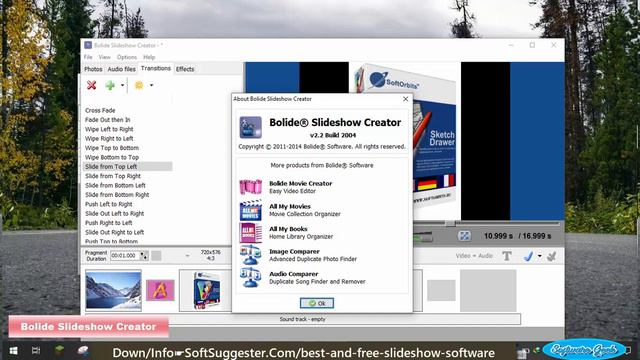Expand the arrow next to yellow icon
The width and height of the screenshot is (640, 360).
pyautogui.click(x=151, y=85)
